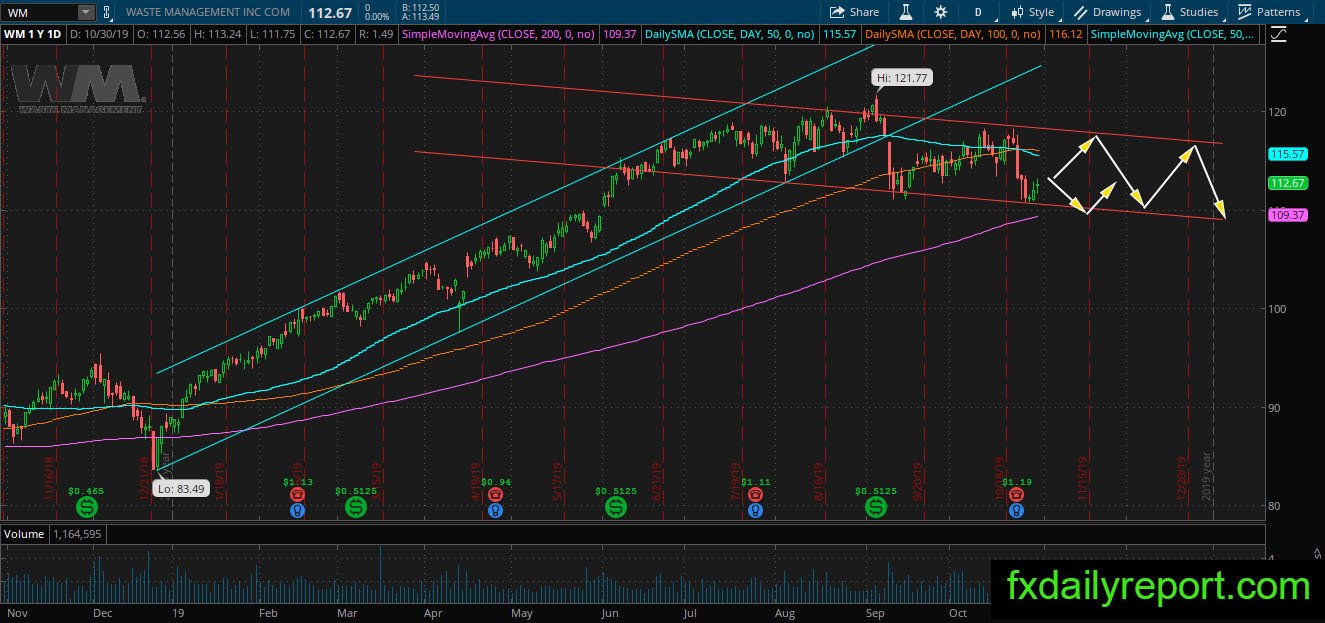Open the flask (thinkScript lab) icon
Screen dimensions: 1325x623
pos(906,12)
